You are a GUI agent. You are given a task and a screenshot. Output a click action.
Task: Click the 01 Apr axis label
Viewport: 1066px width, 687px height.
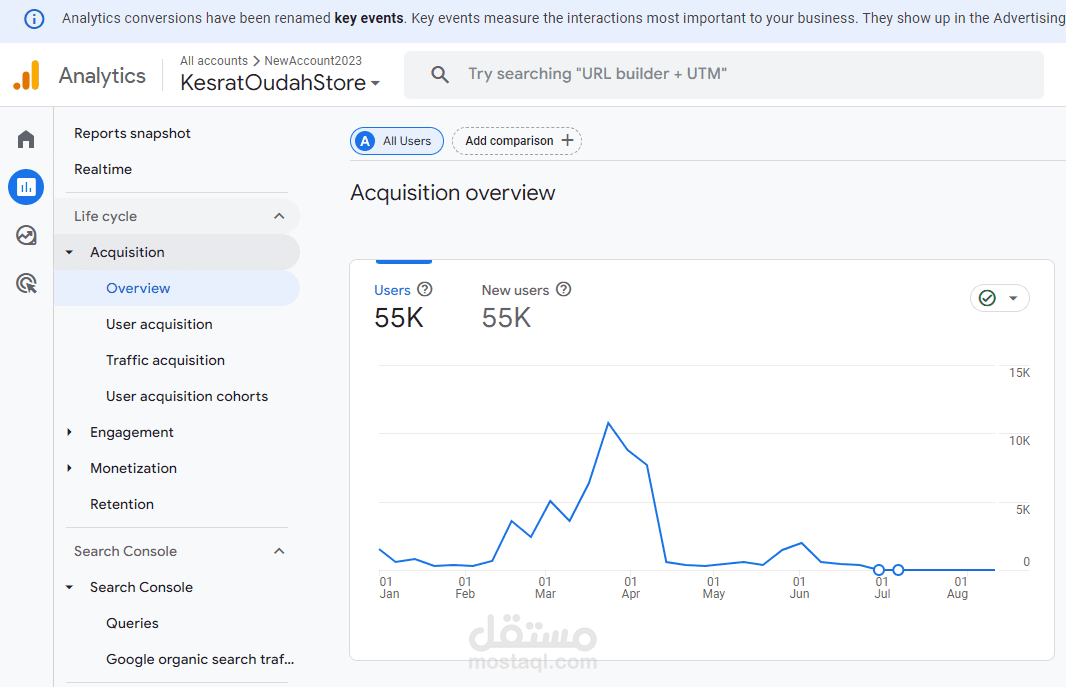[631, 587]
